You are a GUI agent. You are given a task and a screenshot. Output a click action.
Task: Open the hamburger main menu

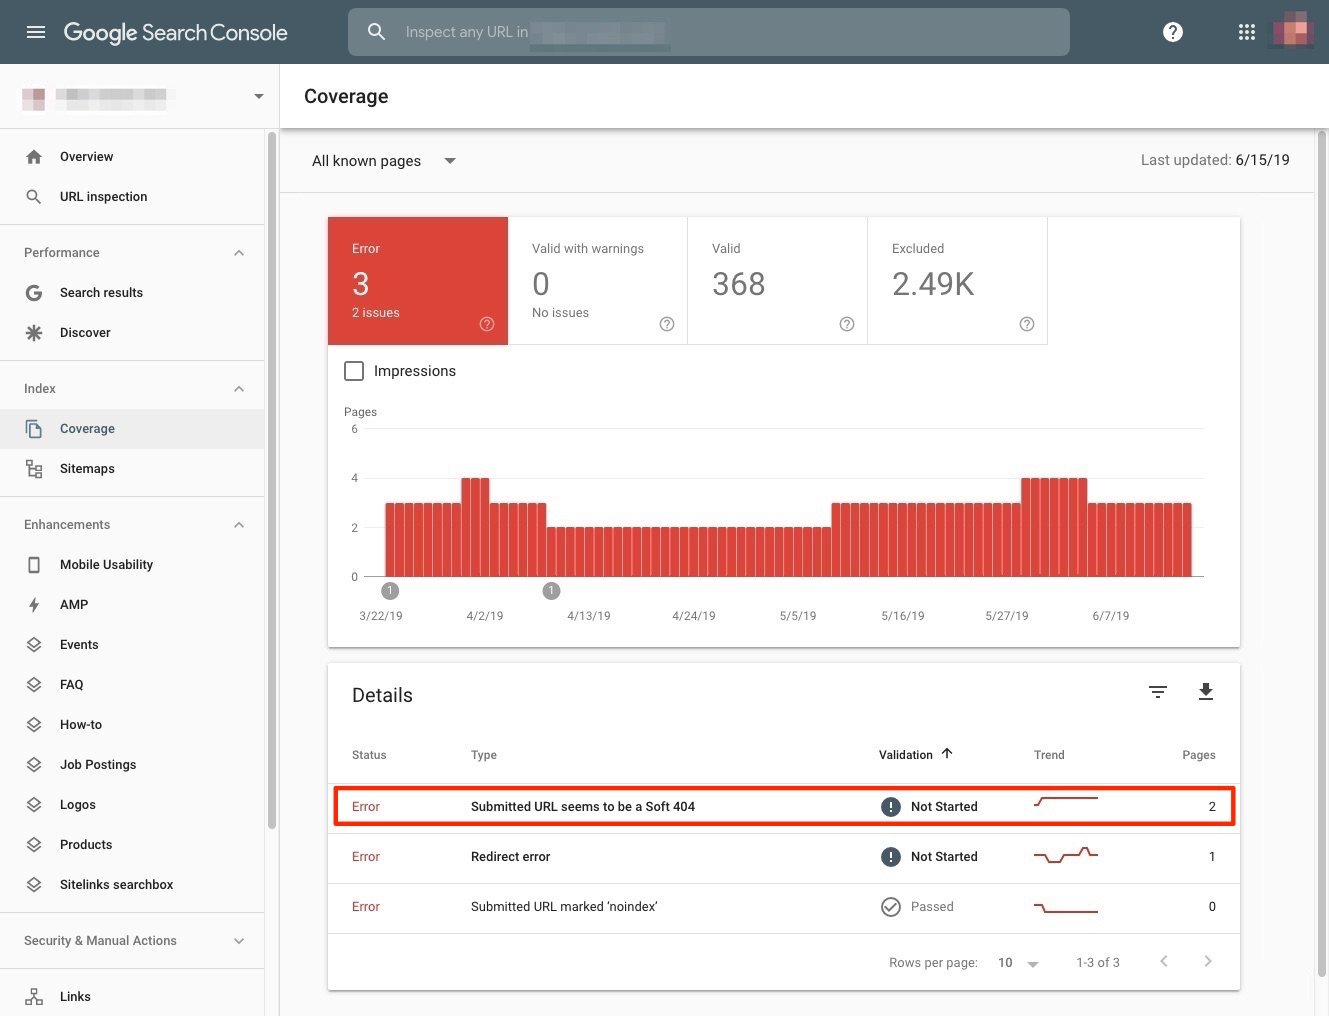[36, 32]
